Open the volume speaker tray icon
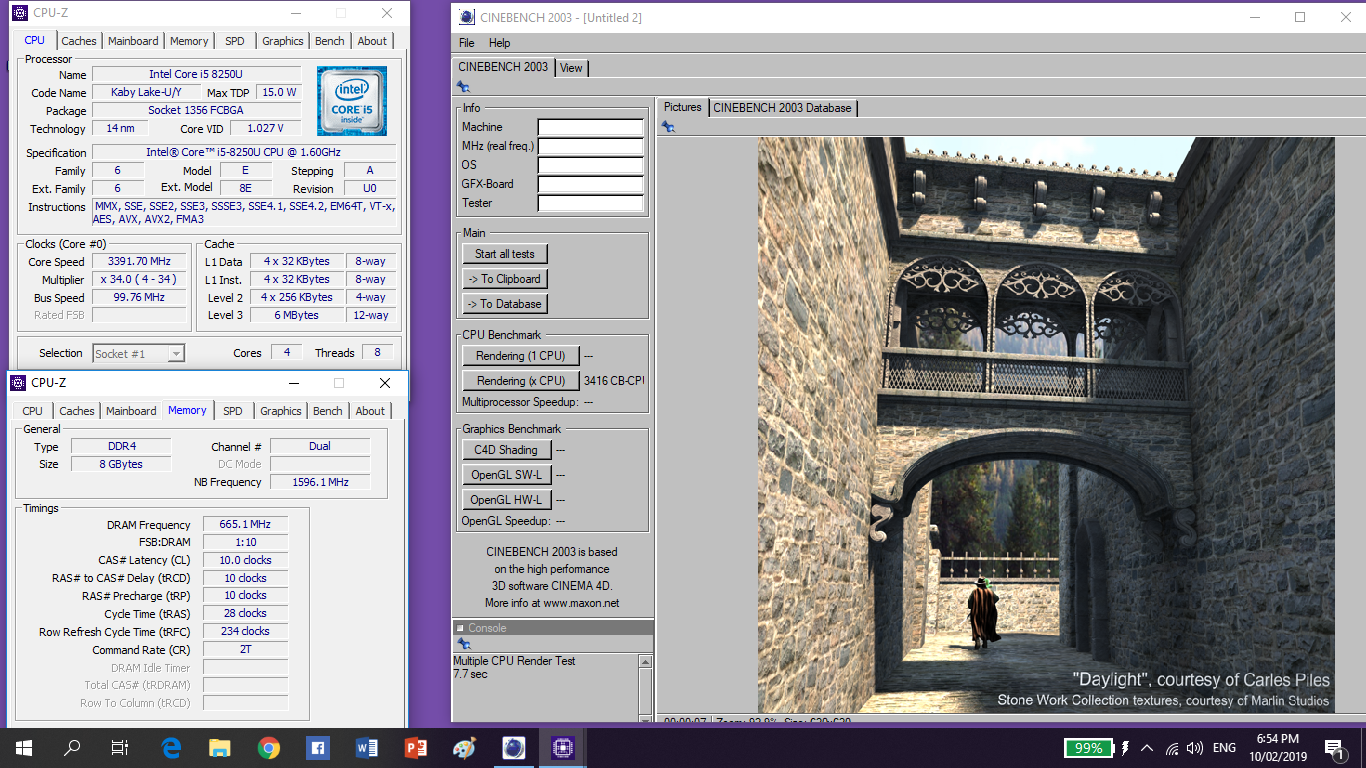Viewport: 1366px width, 768px height. [x=1194, y=748]
